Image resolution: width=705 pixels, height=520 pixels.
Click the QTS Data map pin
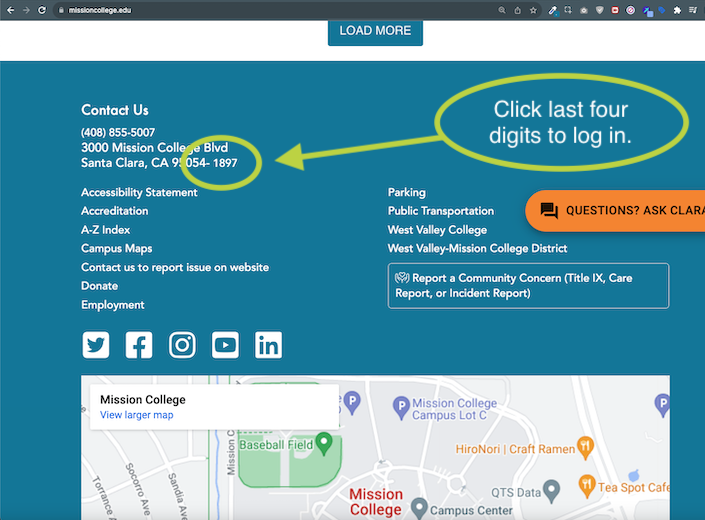pyautogui.click(x=552, y=491)
